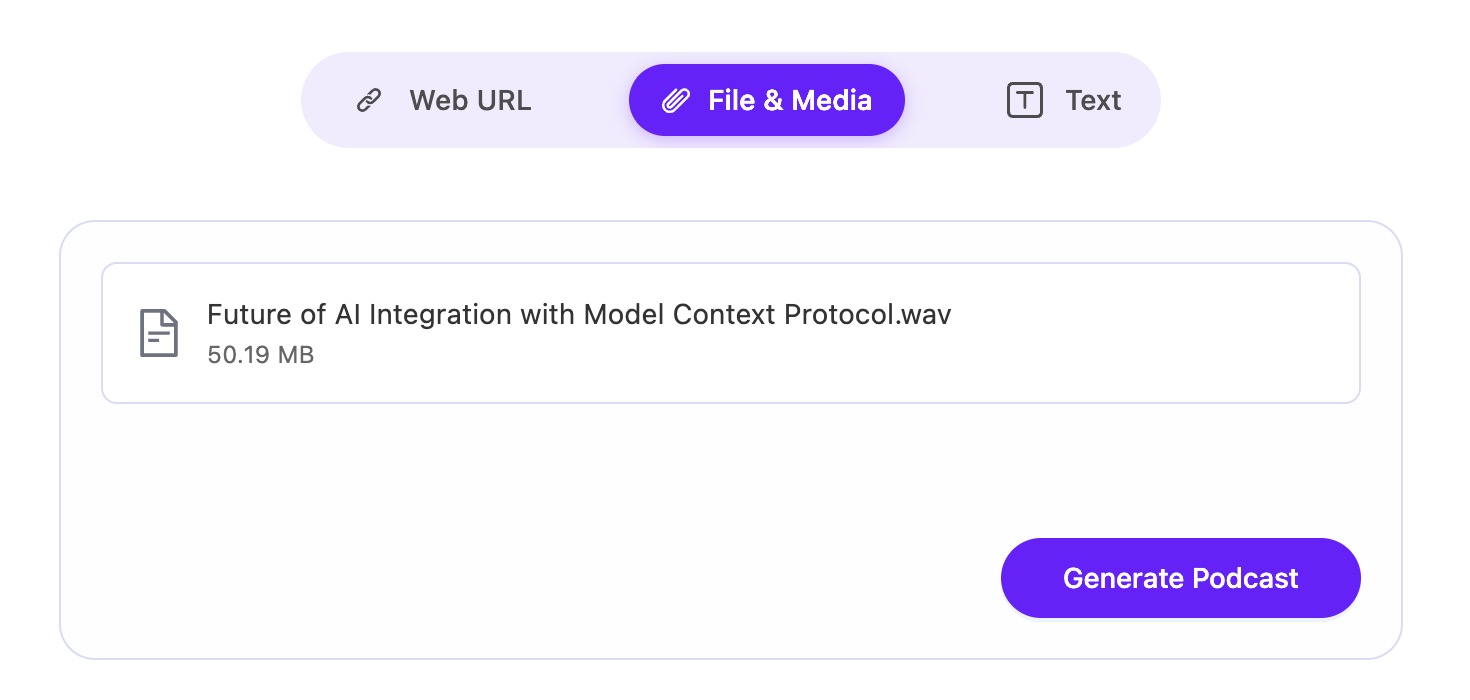Screen dimensions: 1470x700
Task: Click the "Text" word in the source switcher
Action: point(1093,101)
